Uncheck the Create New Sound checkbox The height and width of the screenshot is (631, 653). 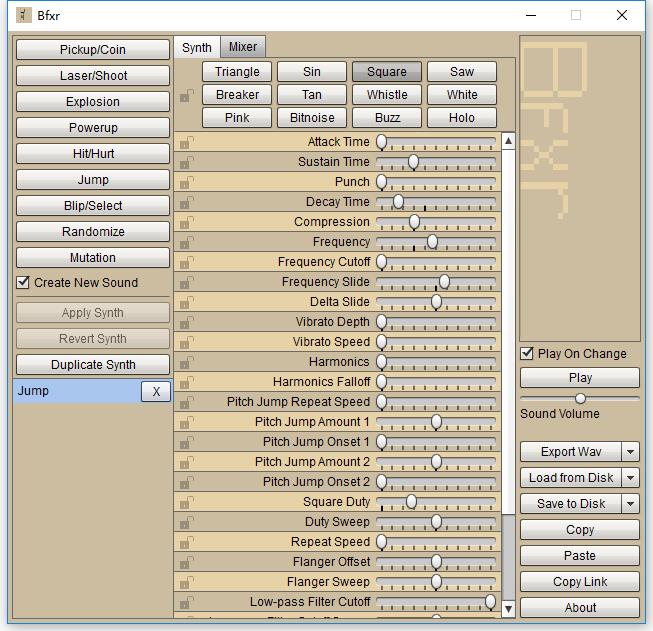pyautogui.click(x=23, y=282)
